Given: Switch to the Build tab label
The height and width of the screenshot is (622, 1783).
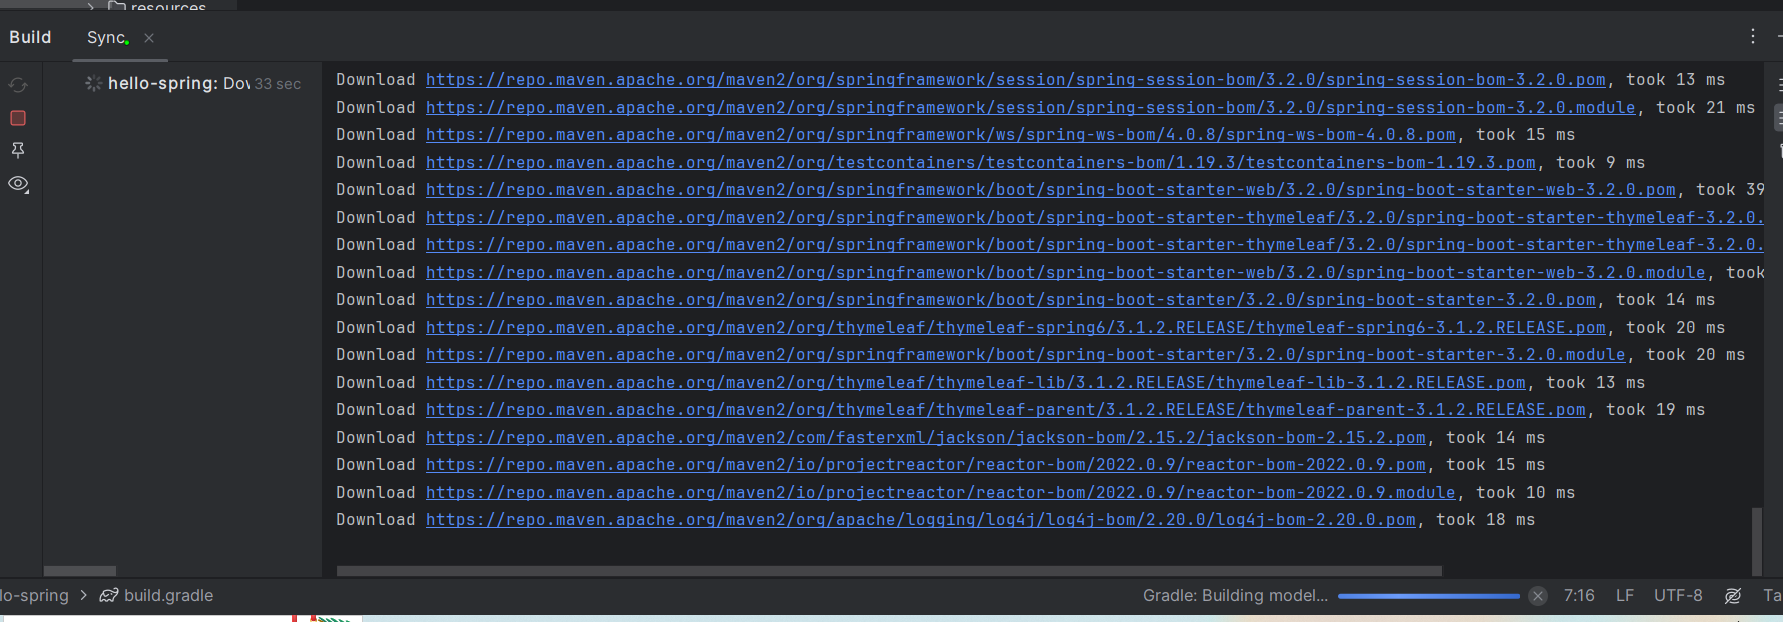Looking at the screenshot, I should point(30,37).
